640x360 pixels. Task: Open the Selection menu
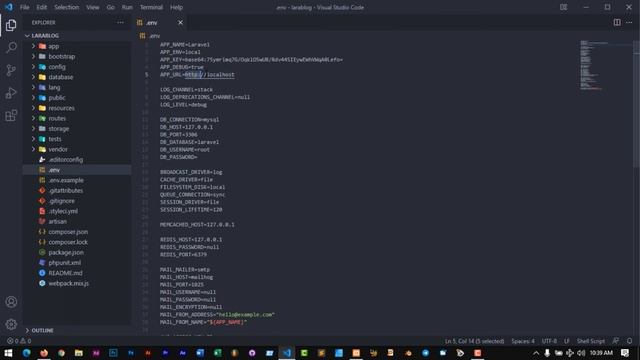pyautogui.click(x=67, y=7)
